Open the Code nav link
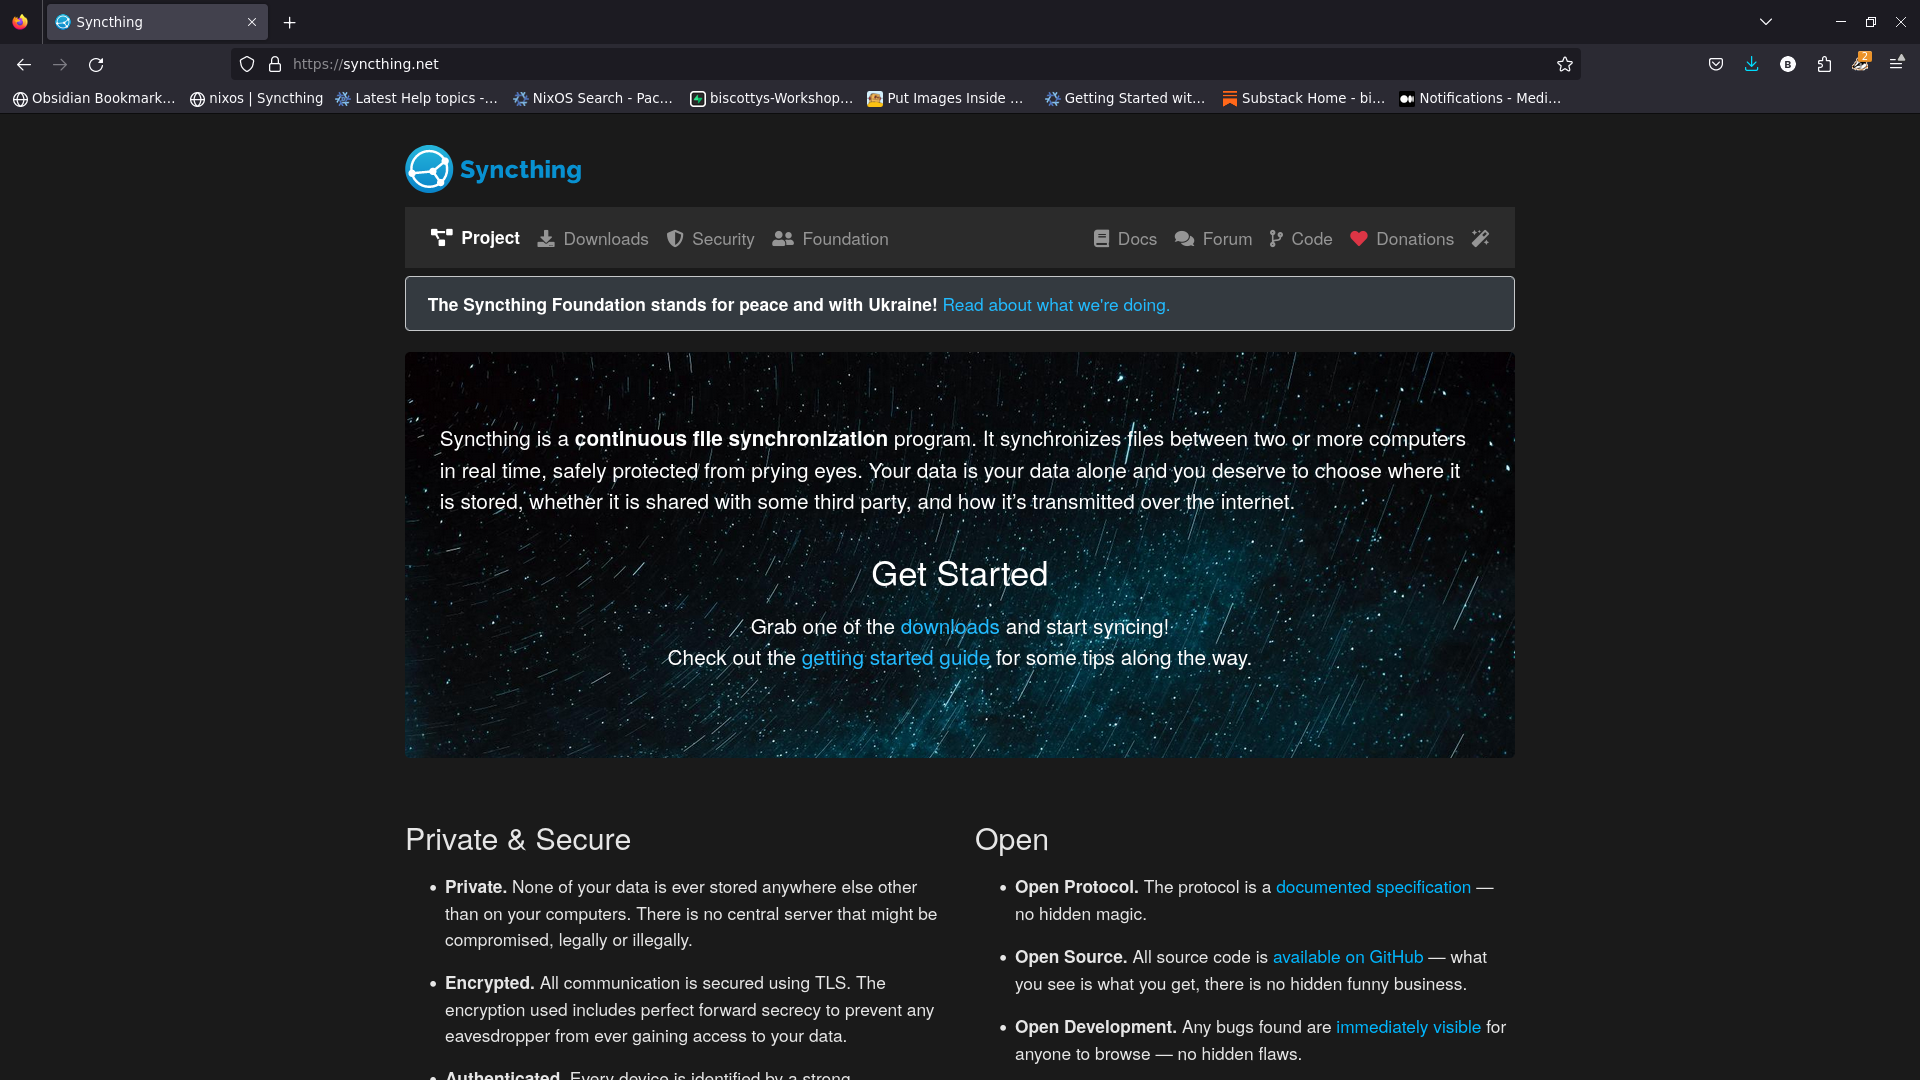 pyautogui.click(x=1300, y=239)
